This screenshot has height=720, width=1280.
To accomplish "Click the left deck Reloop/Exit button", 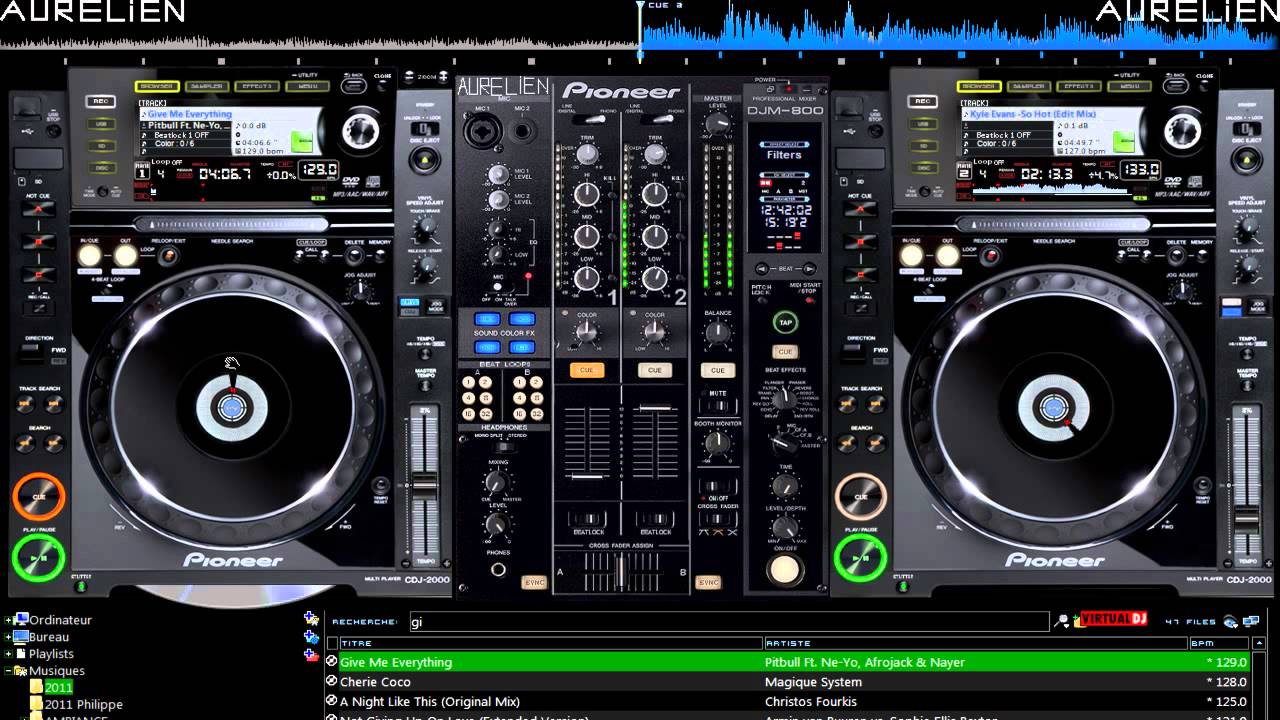I will pos(167,256).
